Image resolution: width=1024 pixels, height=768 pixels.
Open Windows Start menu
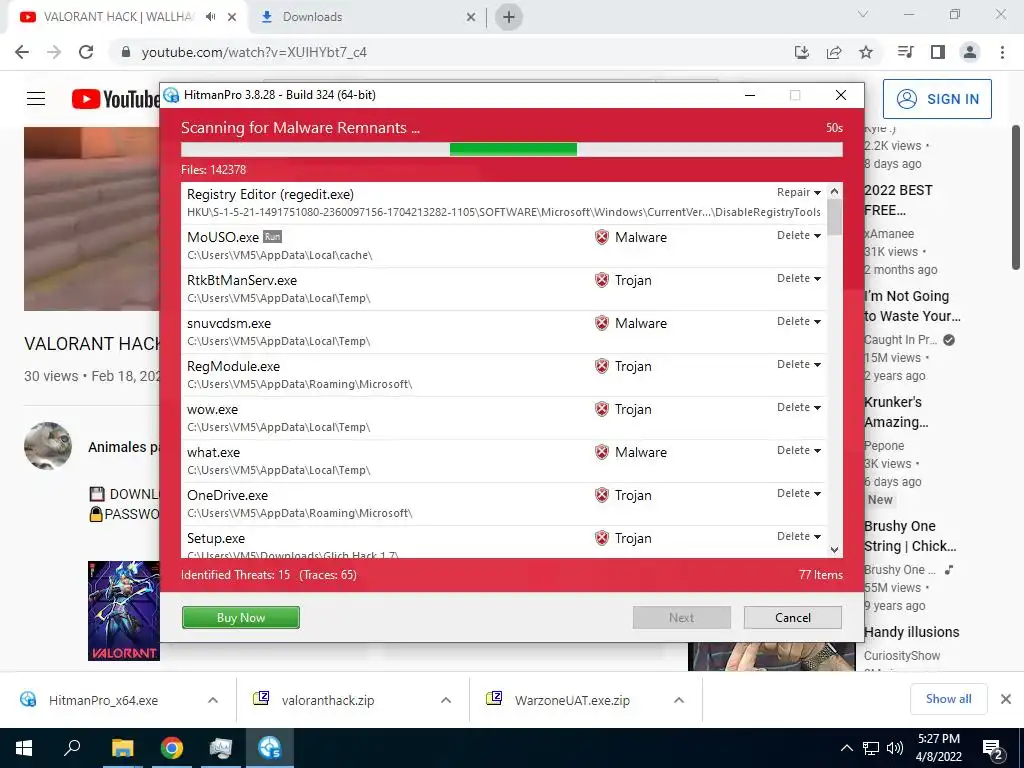[24, 748]
